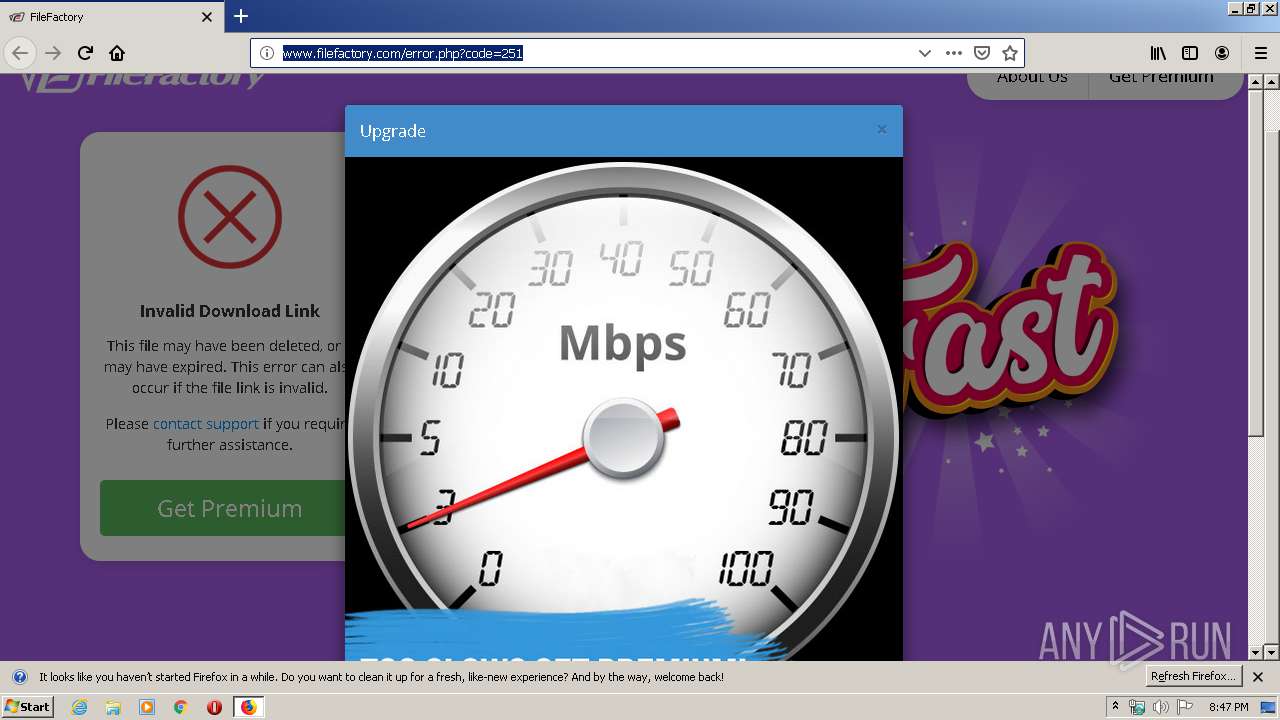Go back to the previous page
The height and width of the screenshot is (720, 1280).
tap(20, 53)
